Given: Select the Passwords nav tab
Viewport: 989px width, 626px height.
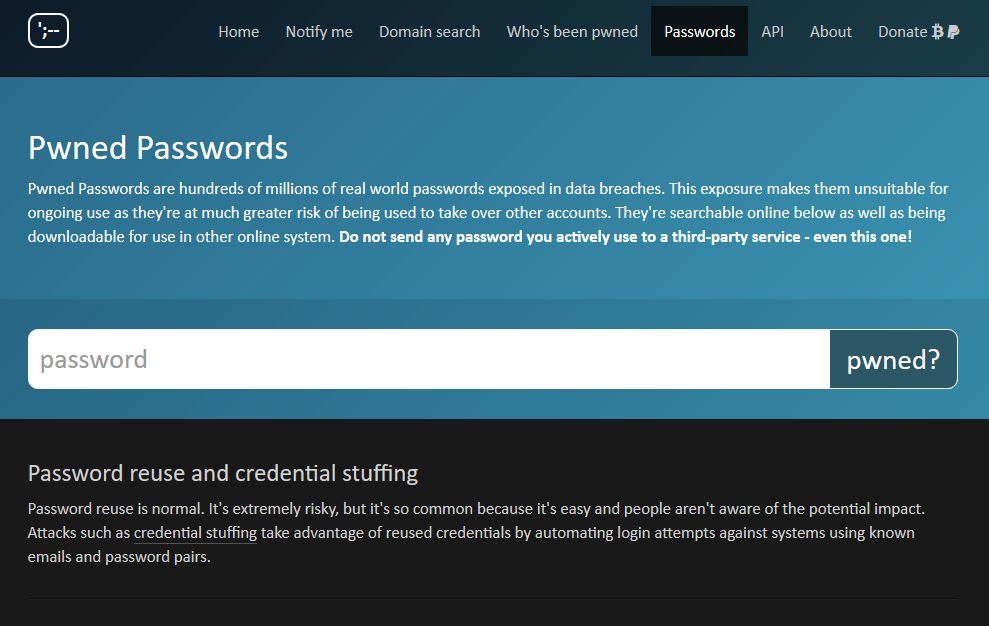Looking at the screenshot, I should pyautogui.click(x=699, y=32).
